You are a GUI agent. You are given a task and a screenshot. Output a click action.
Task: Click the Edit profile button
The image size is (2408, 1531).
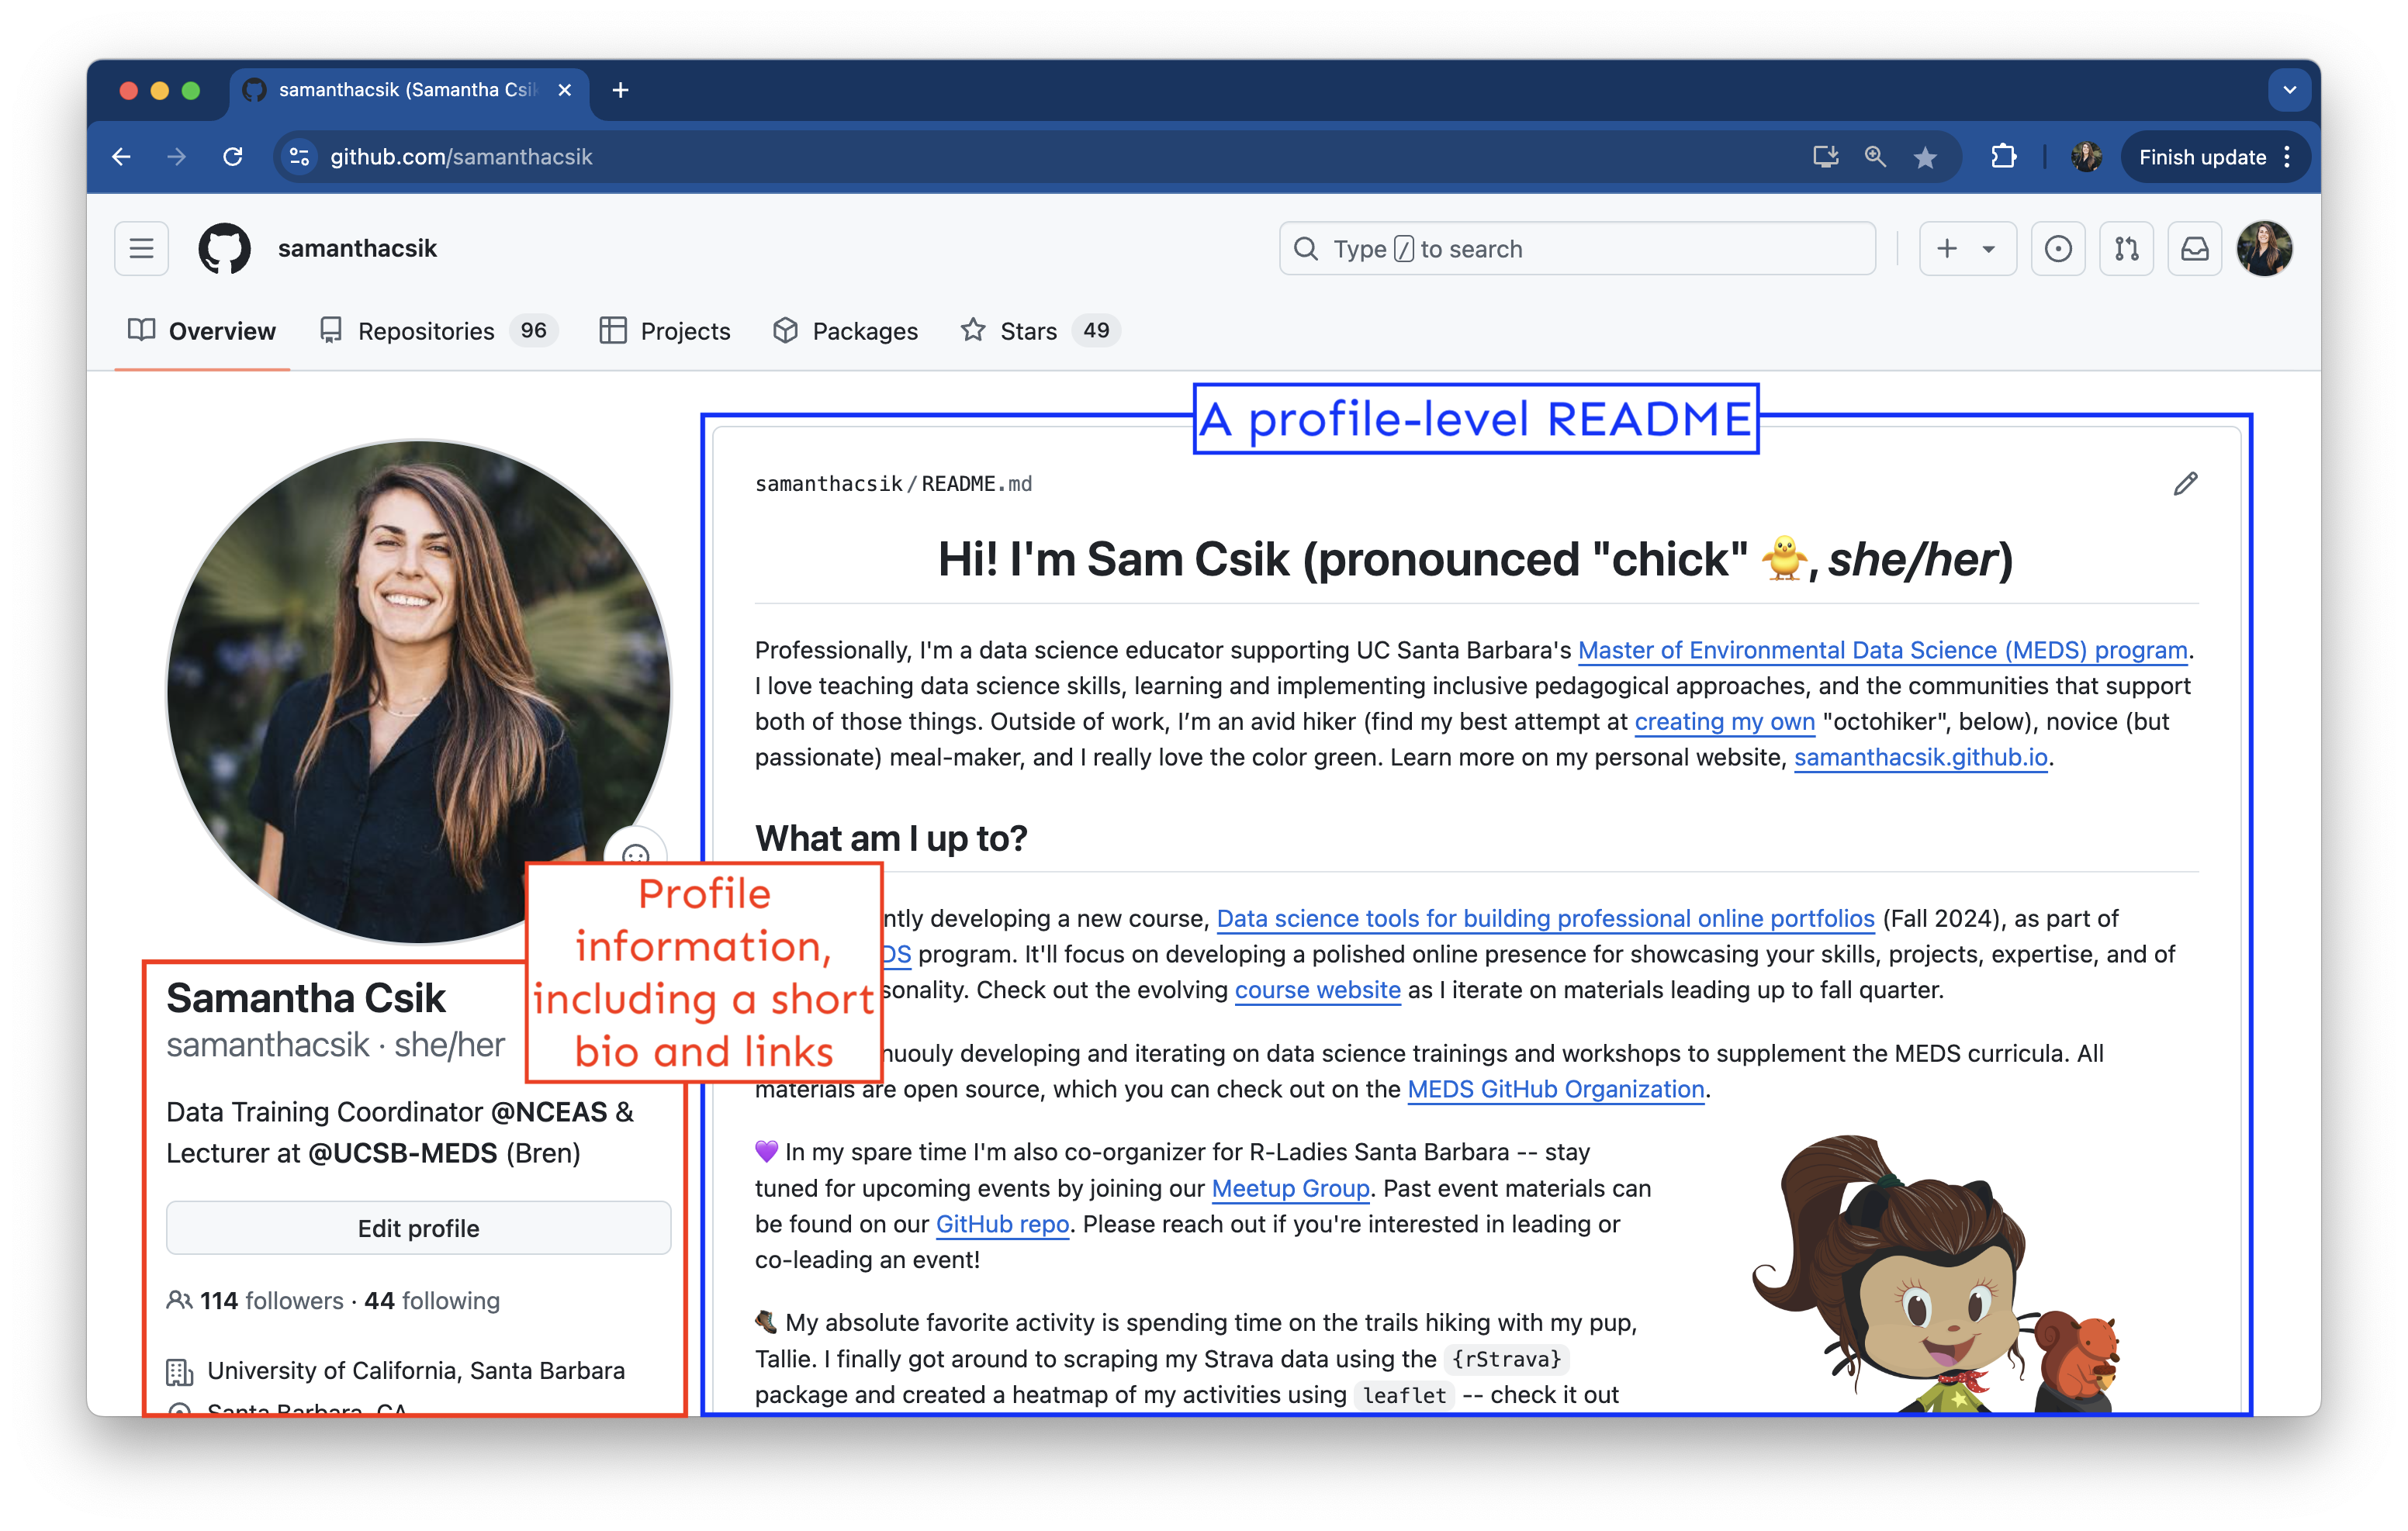click(x=418, y=1228)
